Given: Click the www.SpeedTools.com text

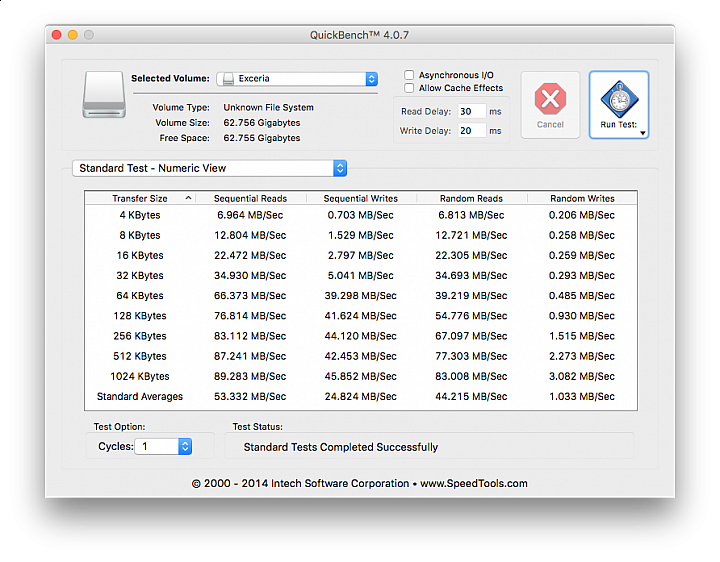Looking at the screenshot, I should pos(474,483).
